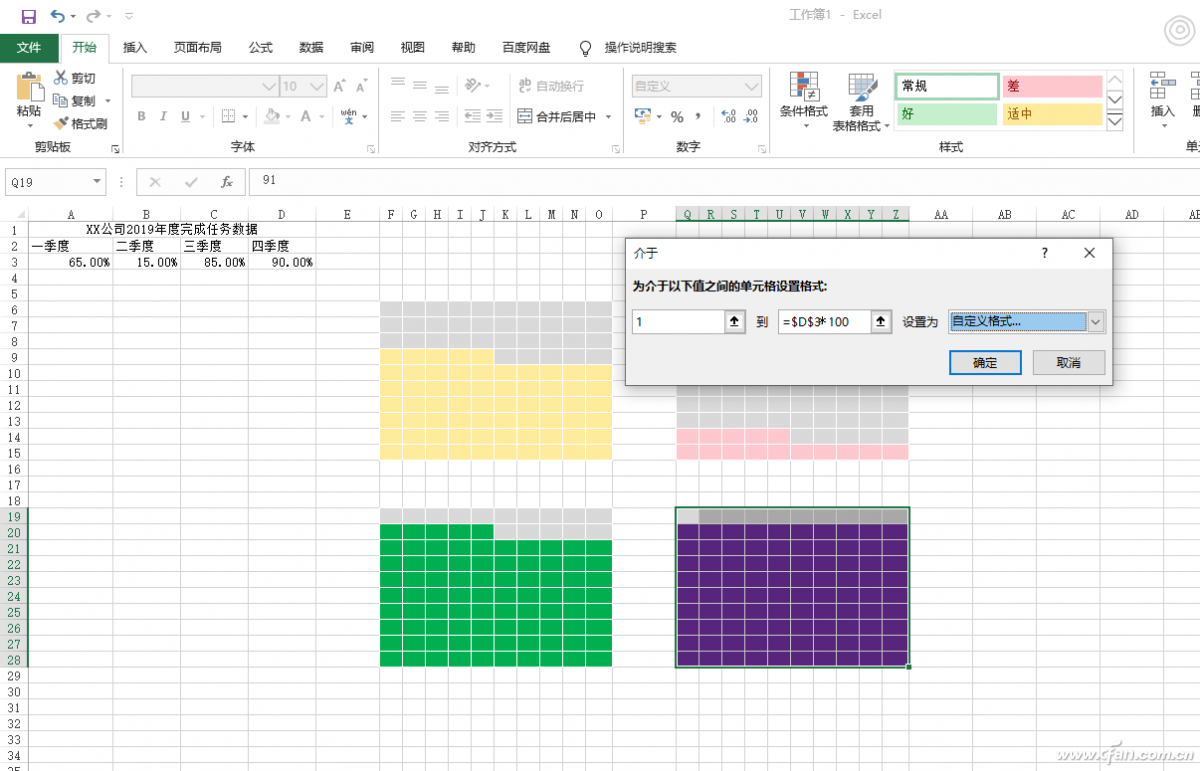Switch to the Page Layout (页面布局) tab
This screenshot has height=771, width=1200.
pos(198,47)
